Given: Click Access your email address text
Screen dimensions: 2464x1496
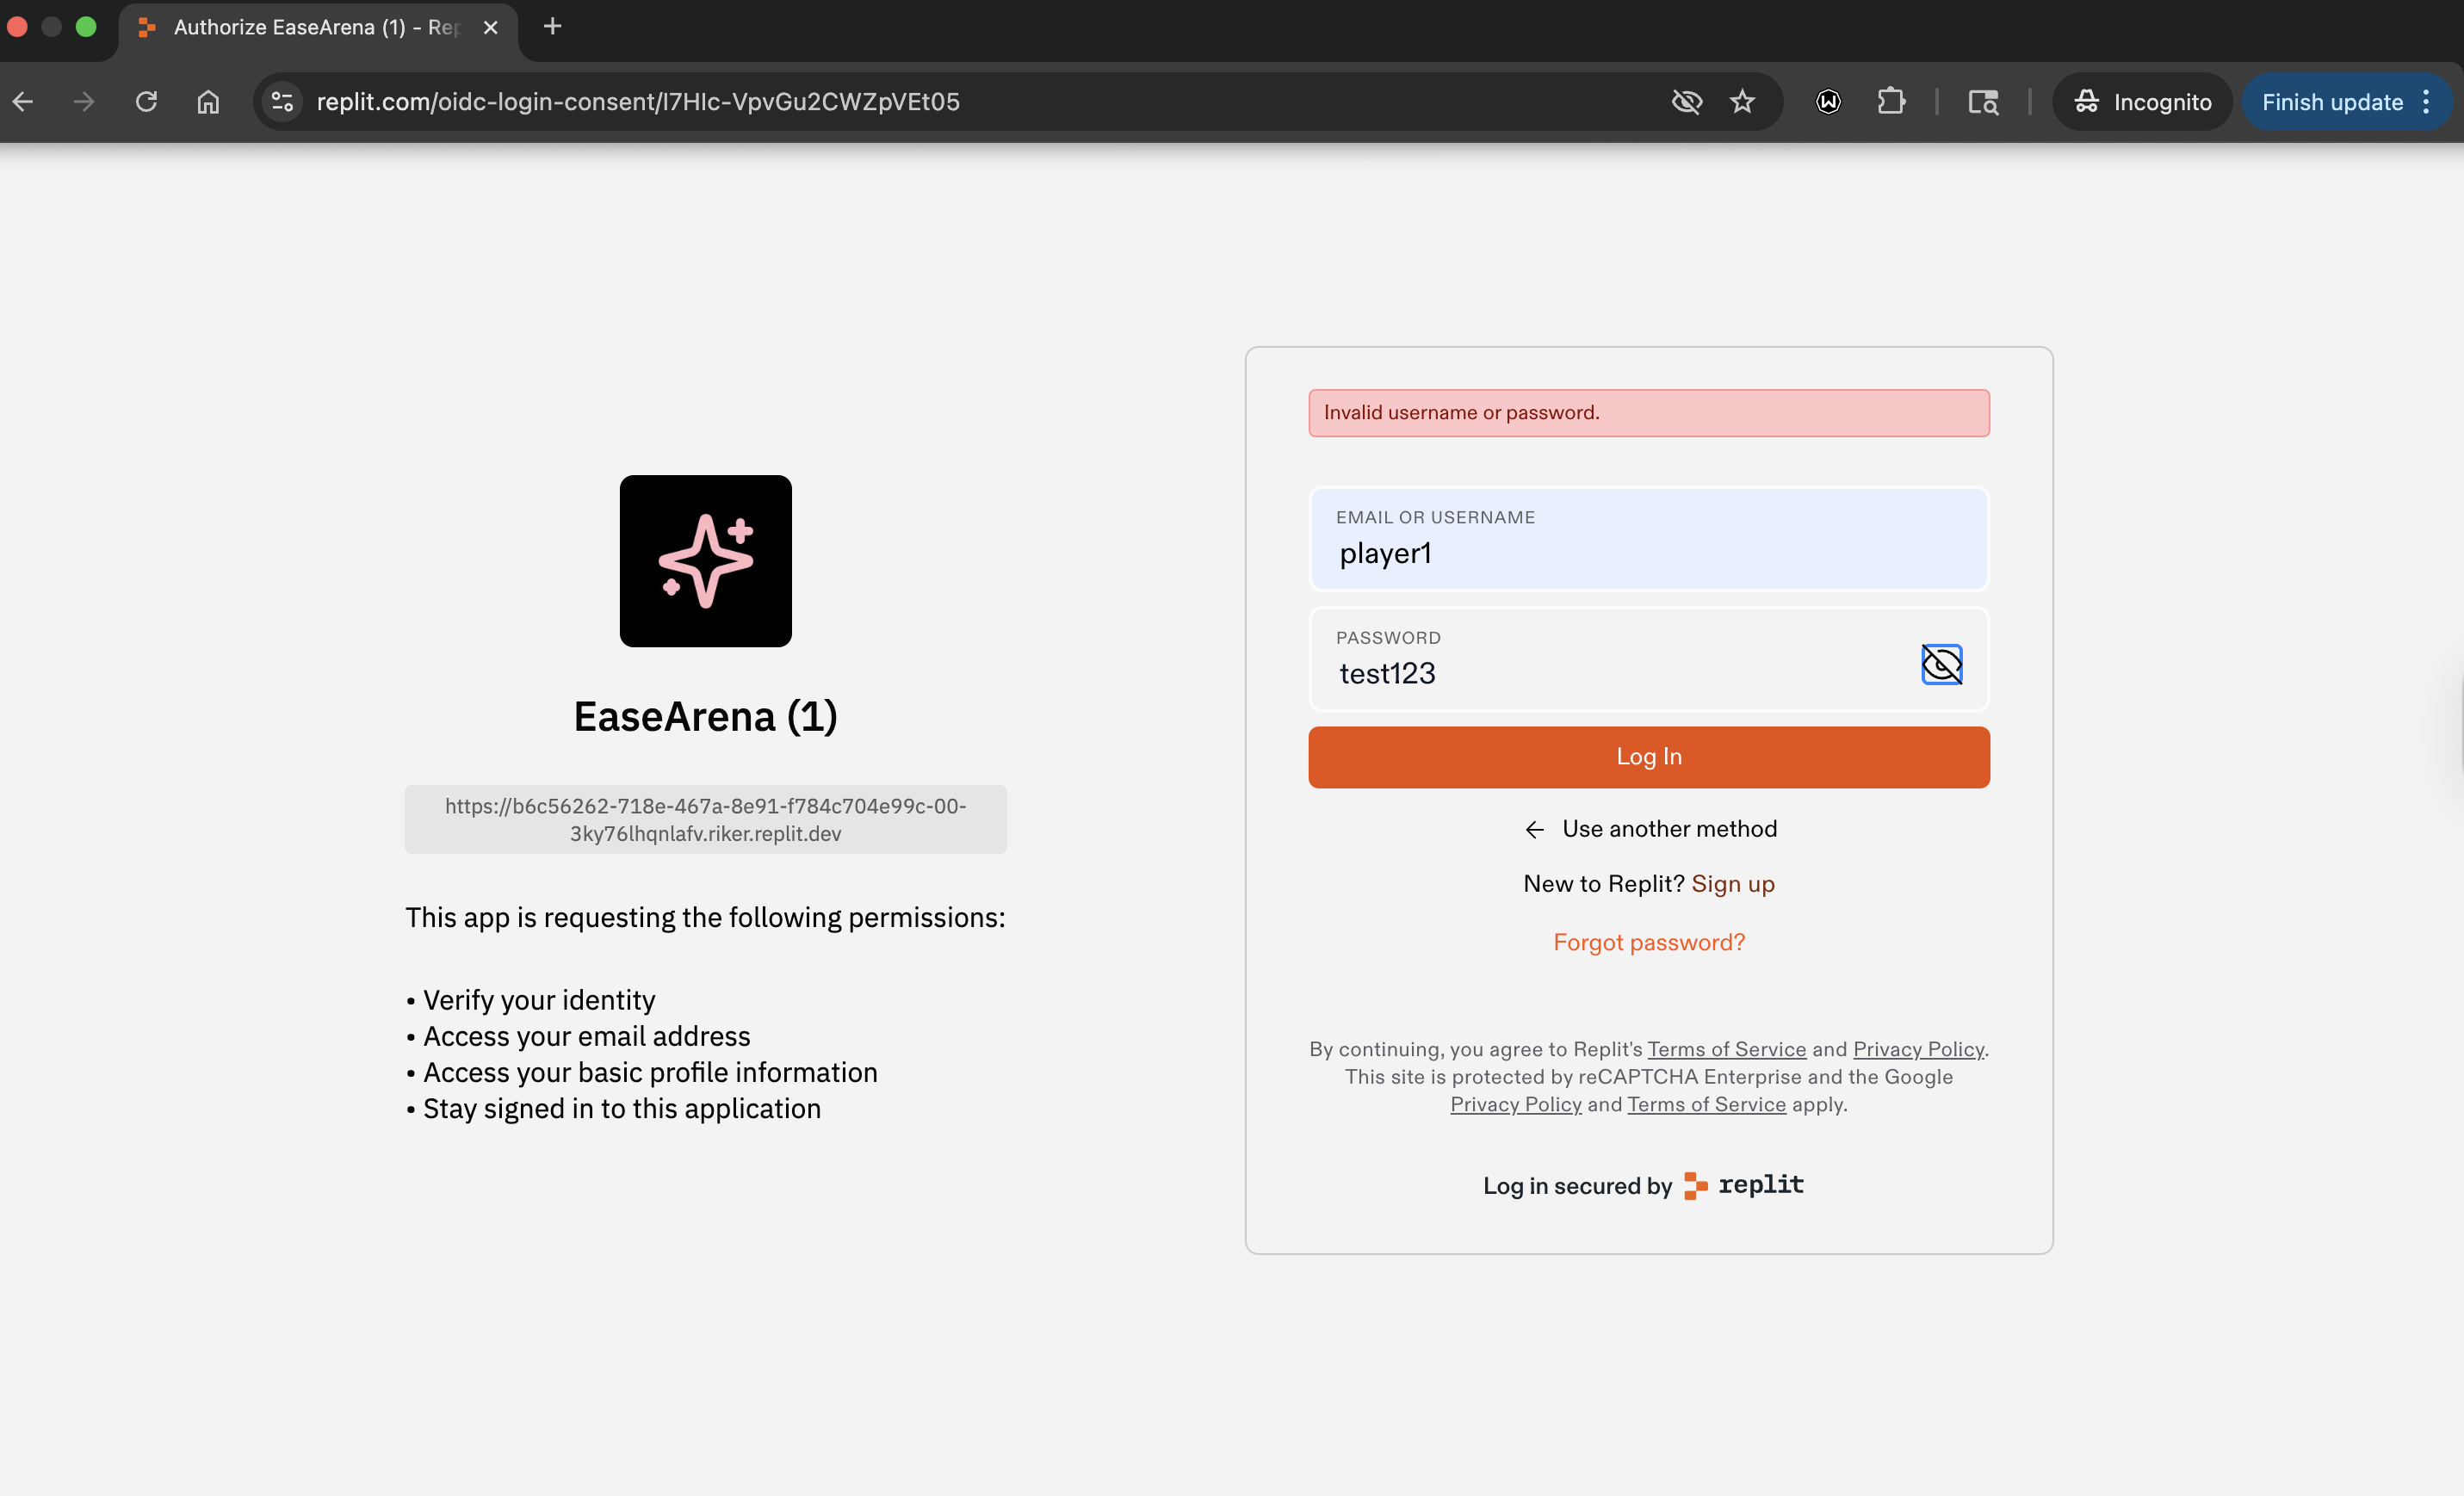Looking at the screenshot, I should click(x=586, y=1036).
